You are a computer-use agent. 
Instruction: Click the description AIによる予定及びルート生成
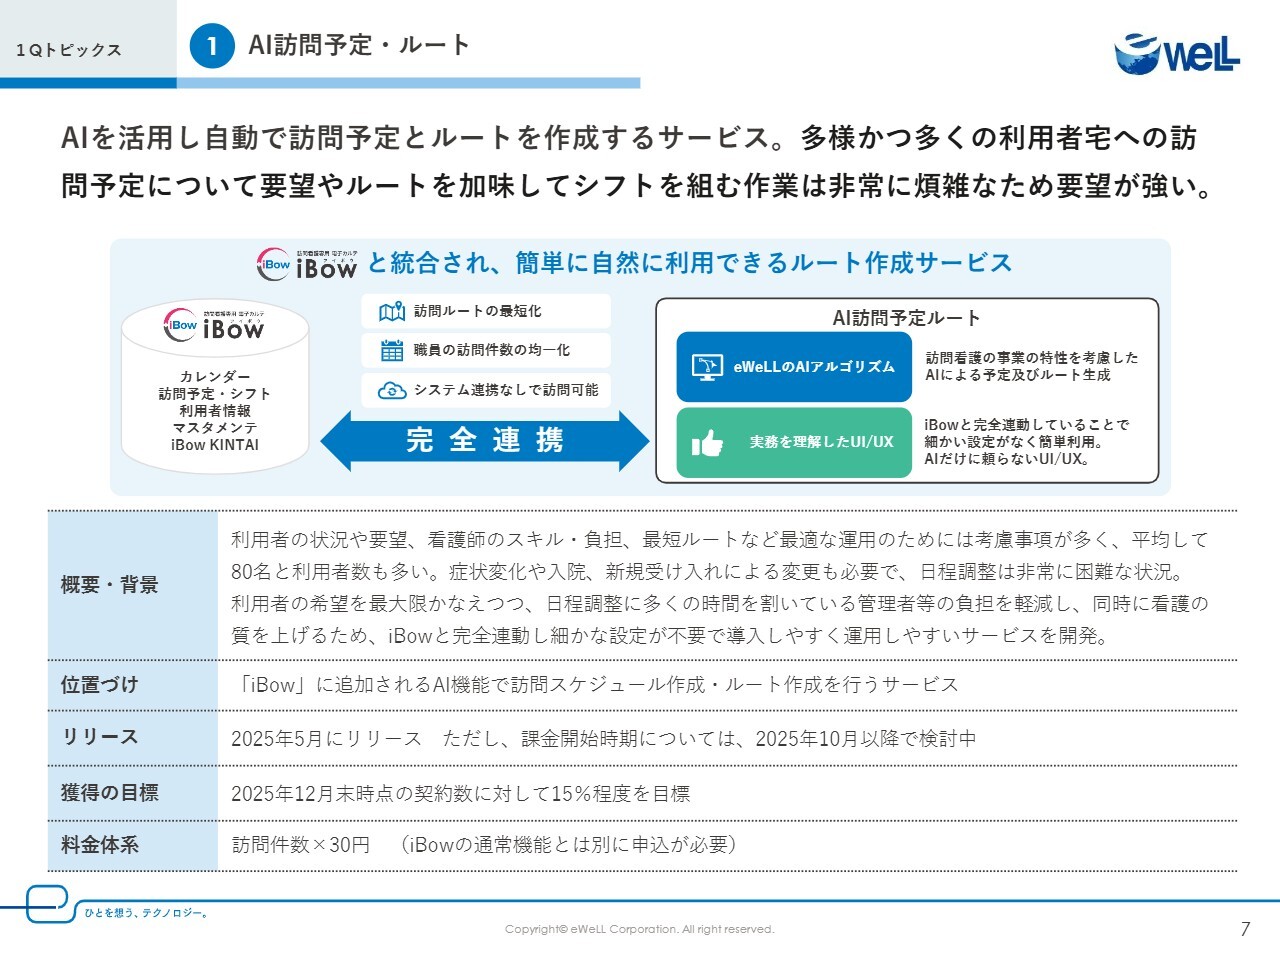1018,375
